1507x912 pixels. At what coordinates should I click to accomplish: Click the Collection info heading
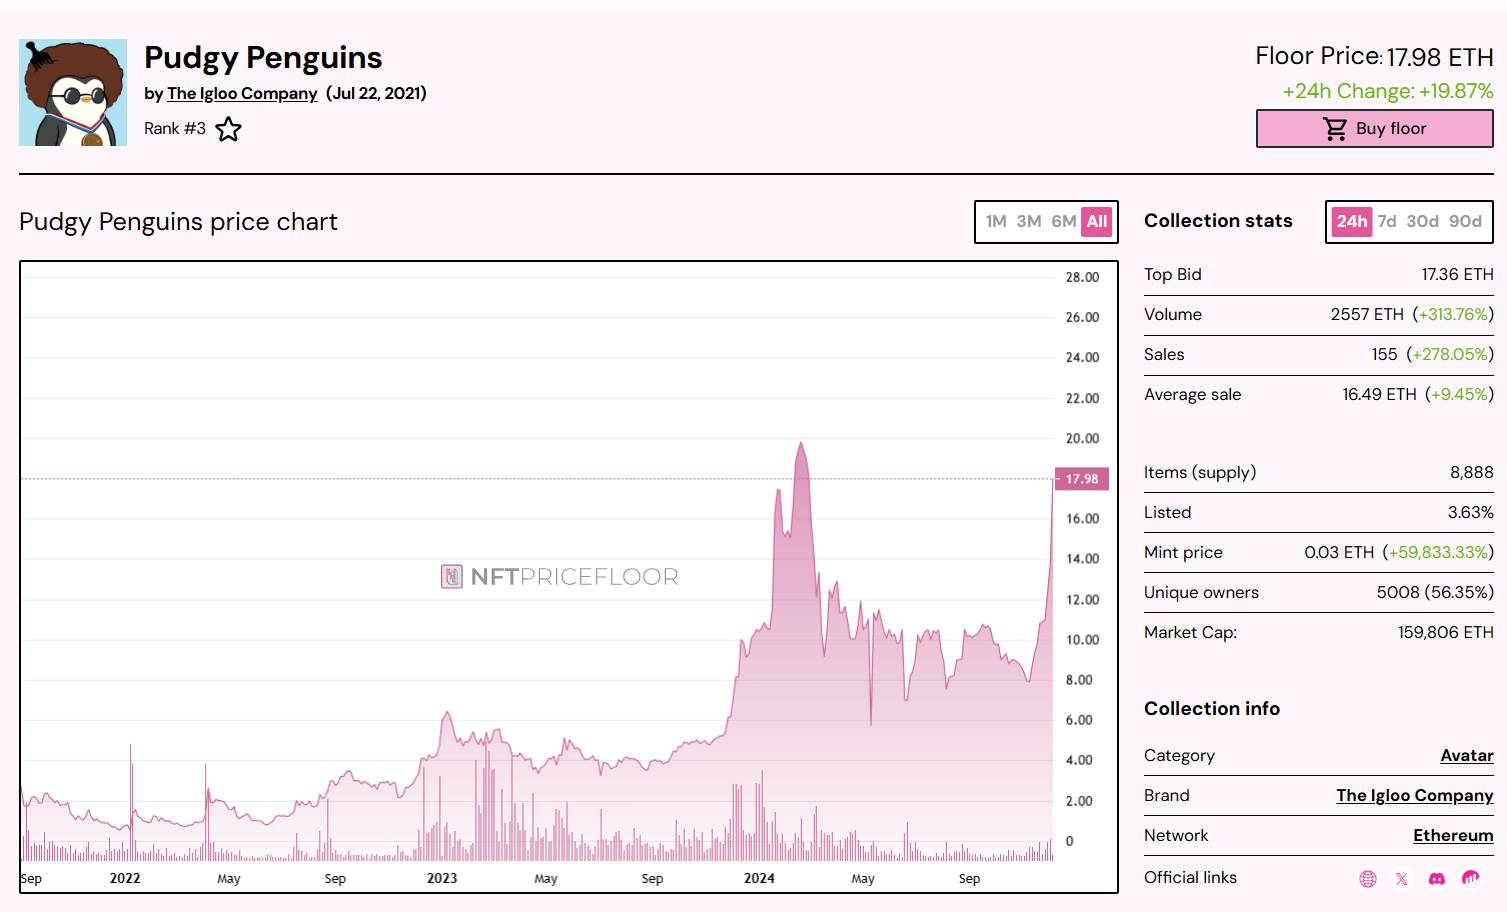1212,709
